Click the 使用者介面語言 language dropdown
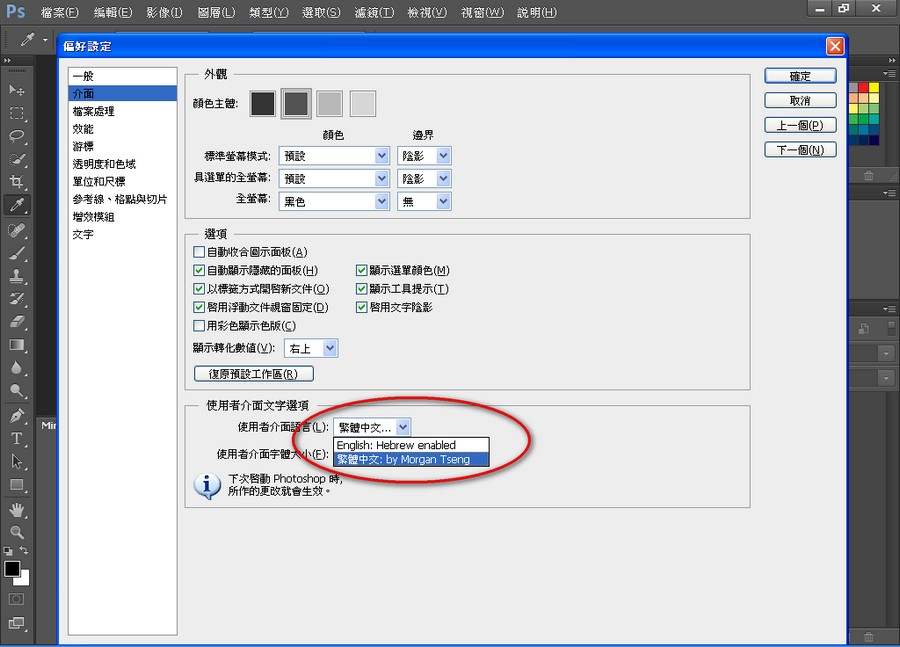Image resolution: width=900 pixels, height=647 pixels. tap(372, 427)
